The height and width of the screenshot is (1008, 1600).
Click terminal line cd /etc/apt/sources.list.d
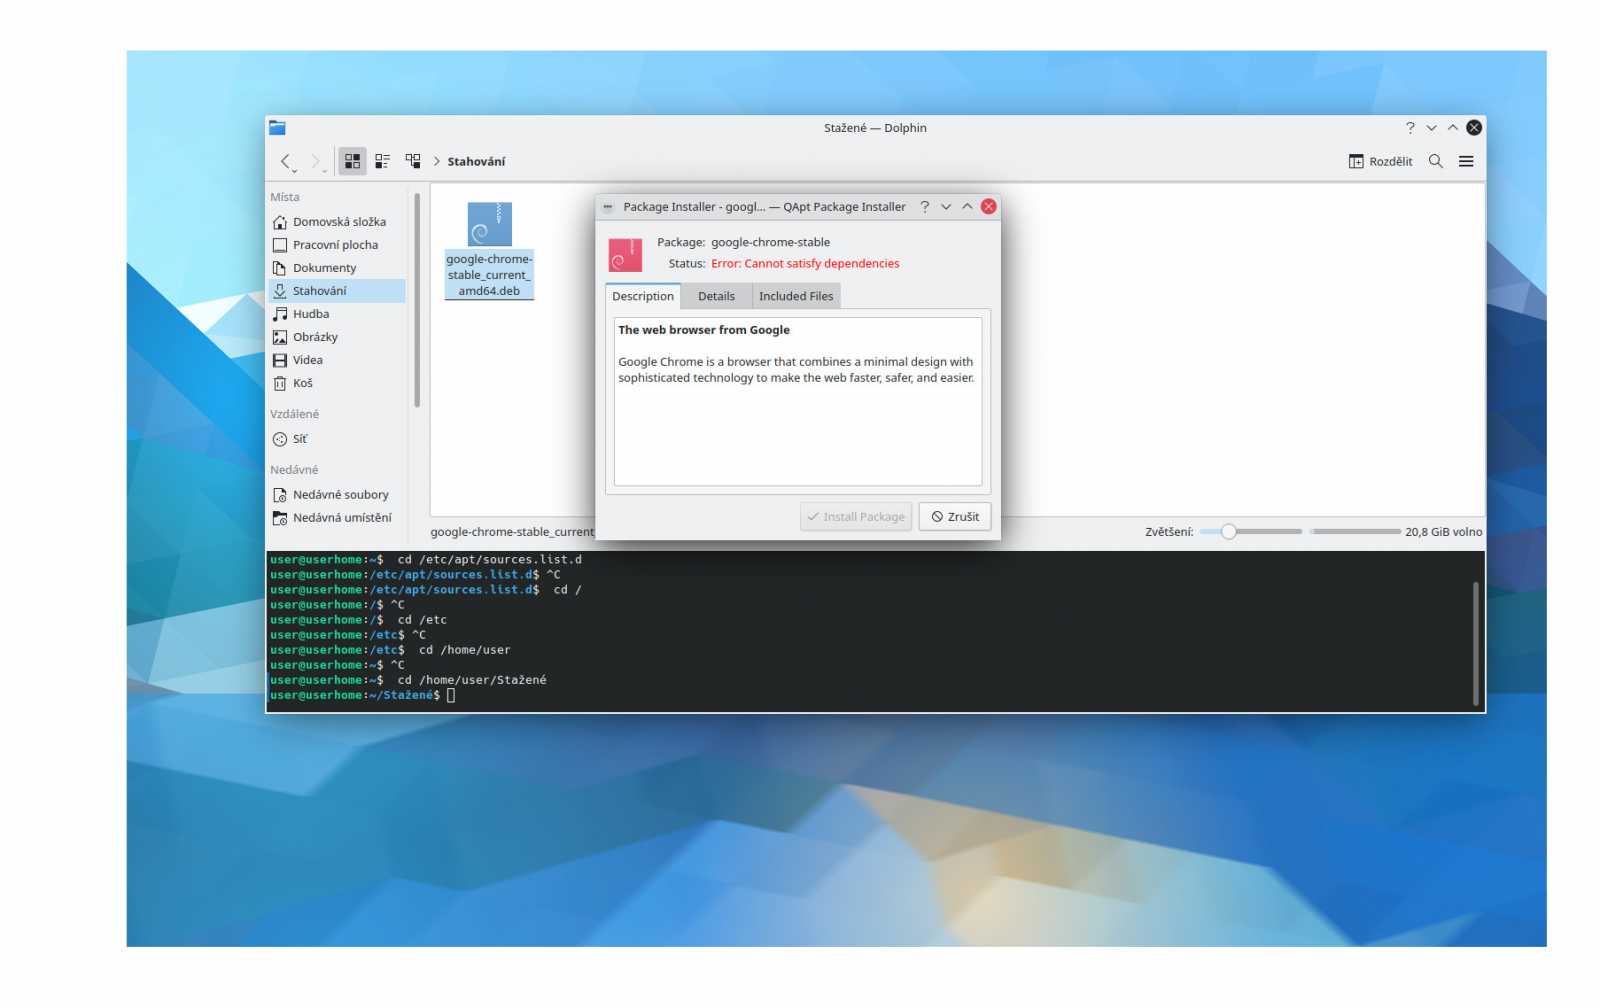(426, 560)
